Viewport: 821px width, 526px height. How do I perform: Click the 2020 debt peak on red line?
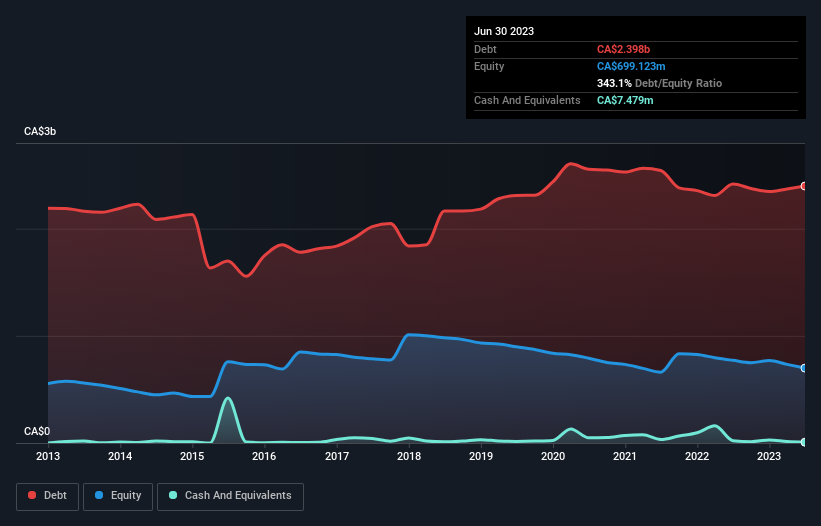(570, 164)
